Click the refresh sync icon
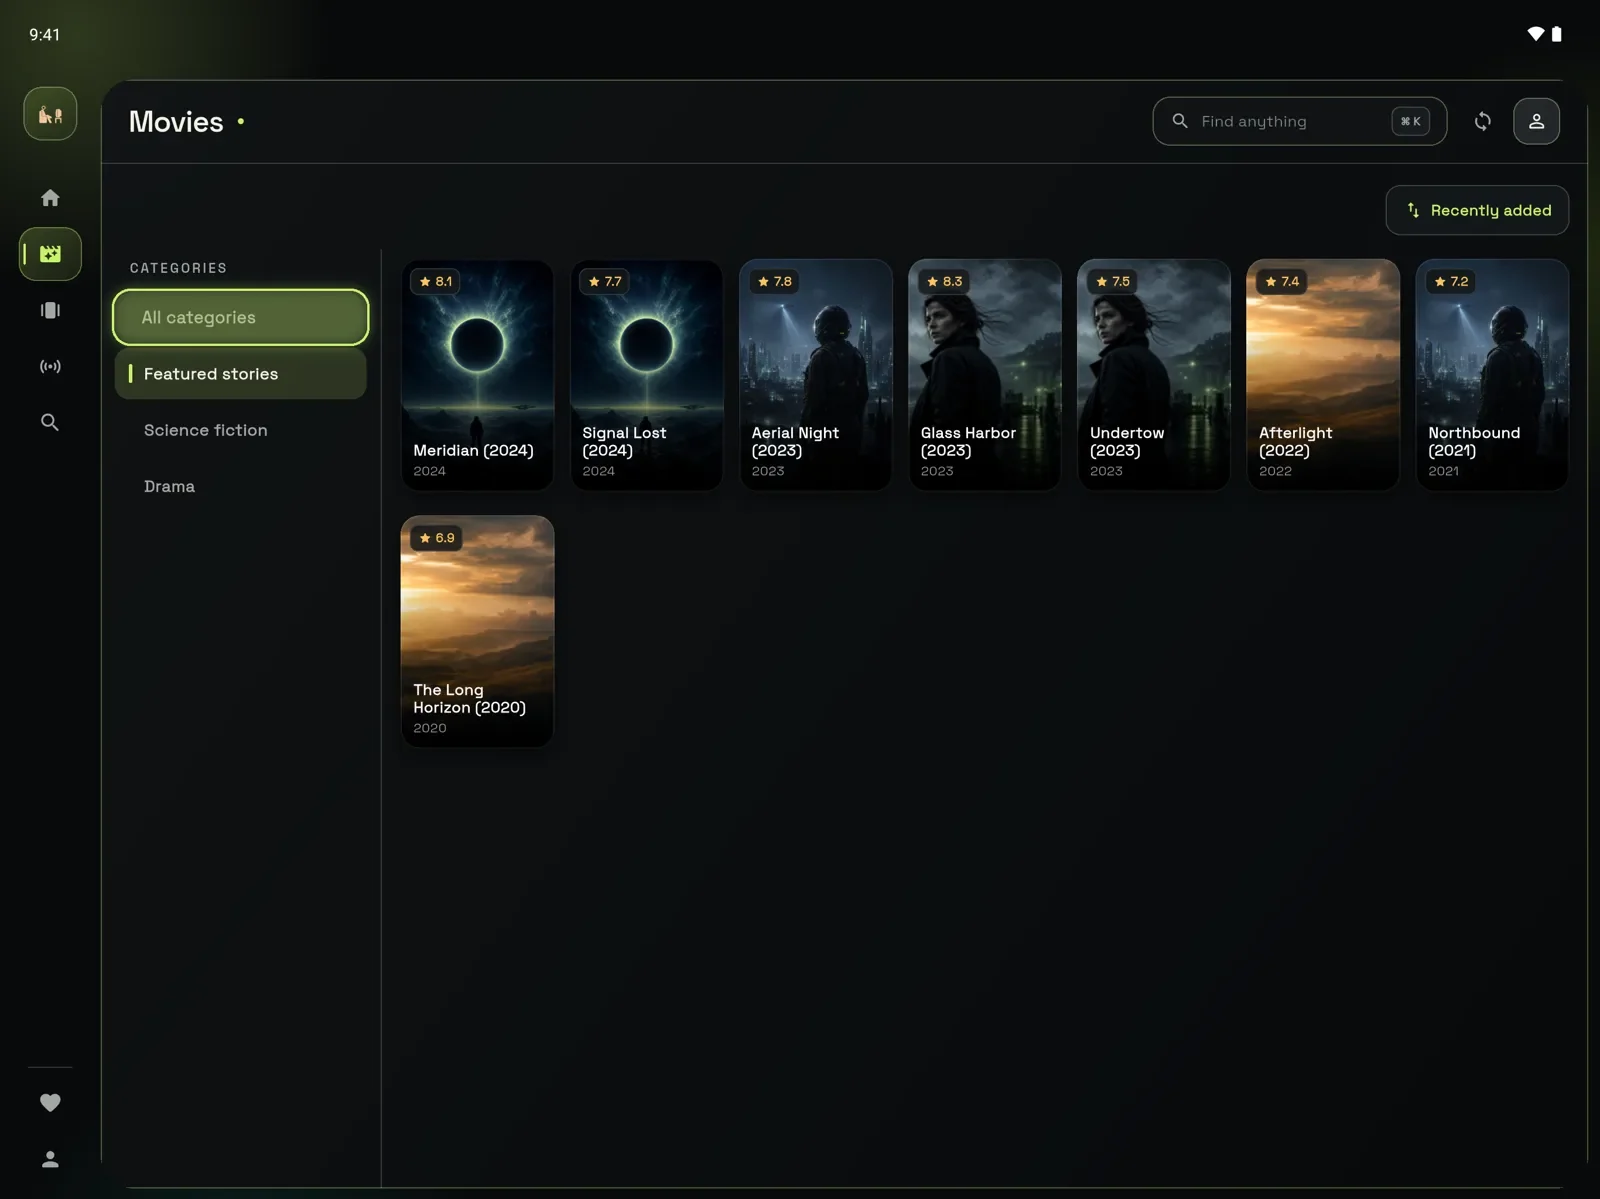1600x1199 pixels. (x=1483, y=121)
